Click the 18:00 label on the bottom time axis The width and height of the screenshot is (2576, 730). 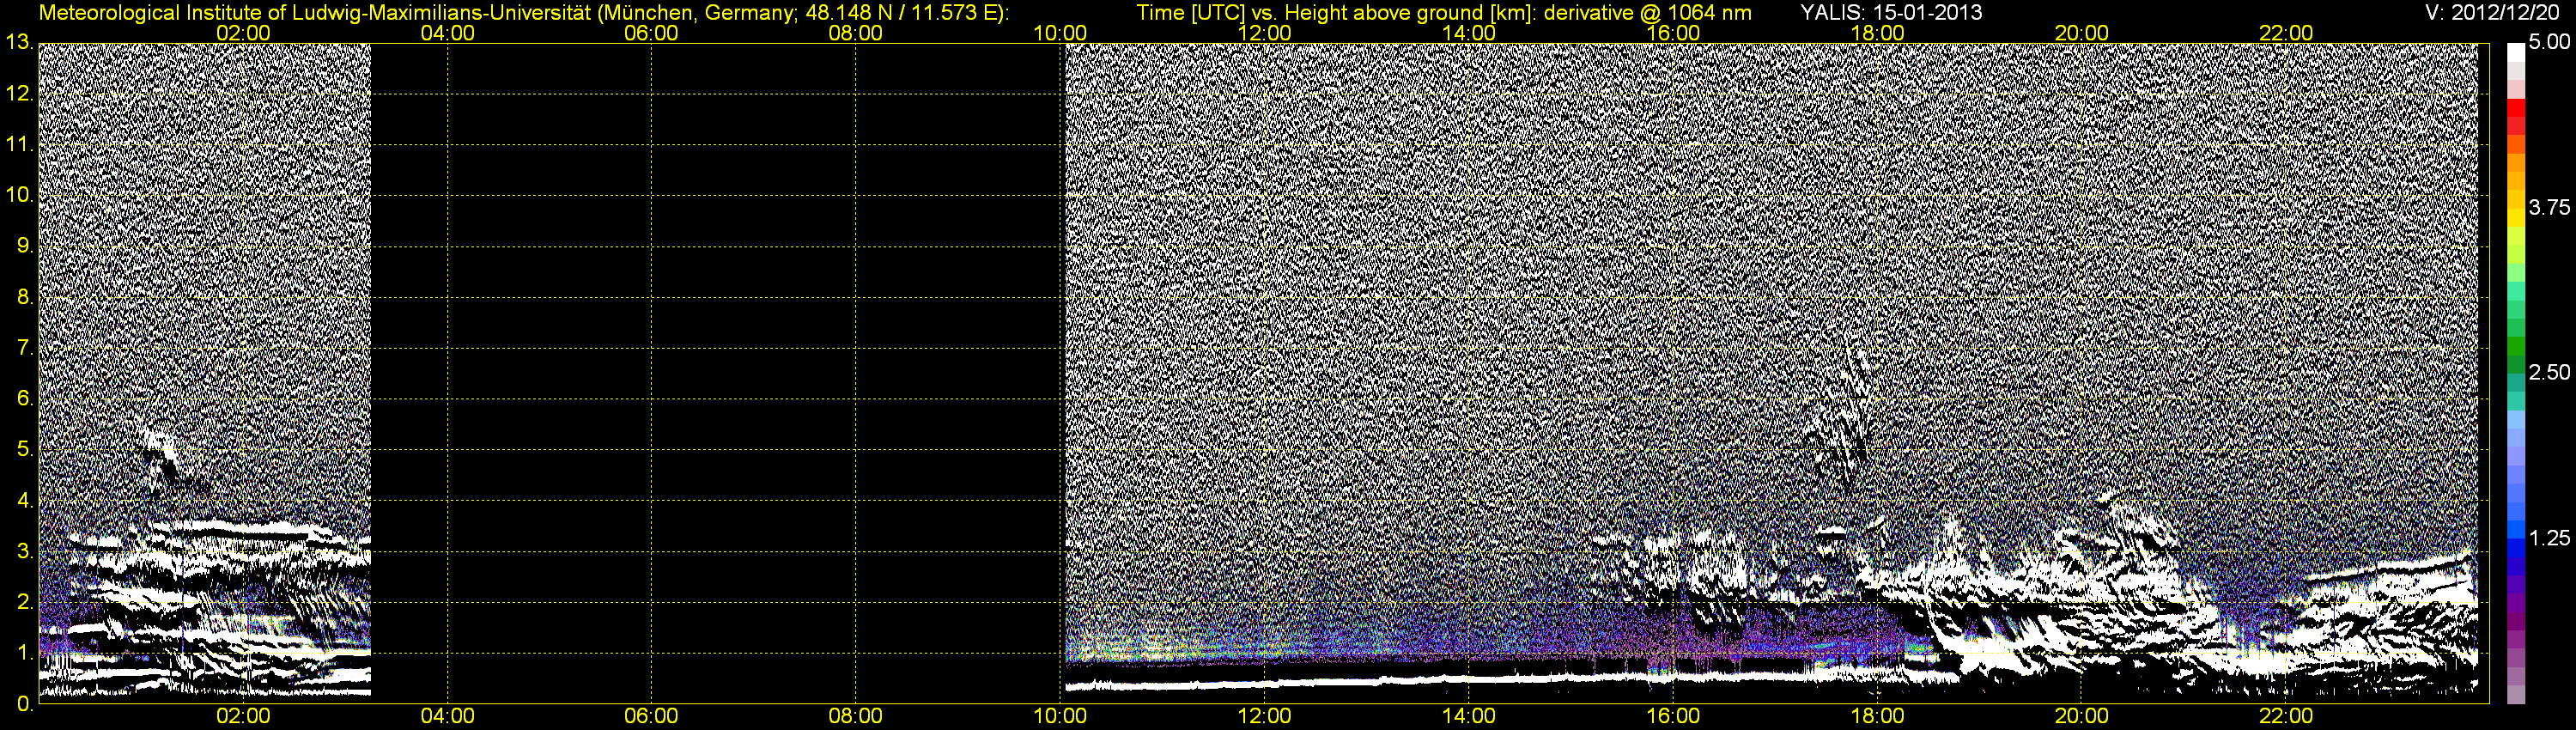click(1877, 716)
